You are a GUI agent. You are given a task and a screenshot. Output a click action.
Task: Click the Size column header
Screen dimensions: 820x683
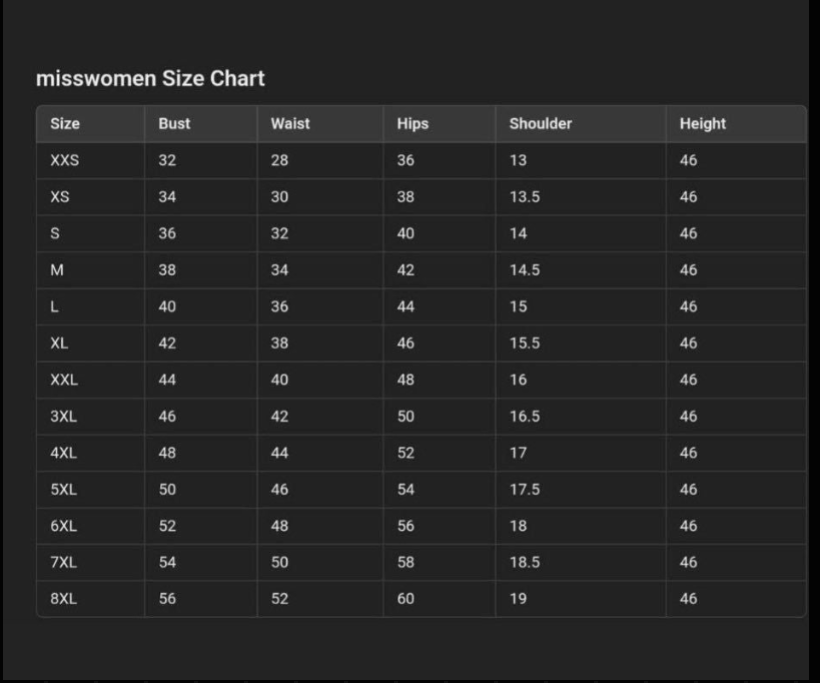point(65,124)
